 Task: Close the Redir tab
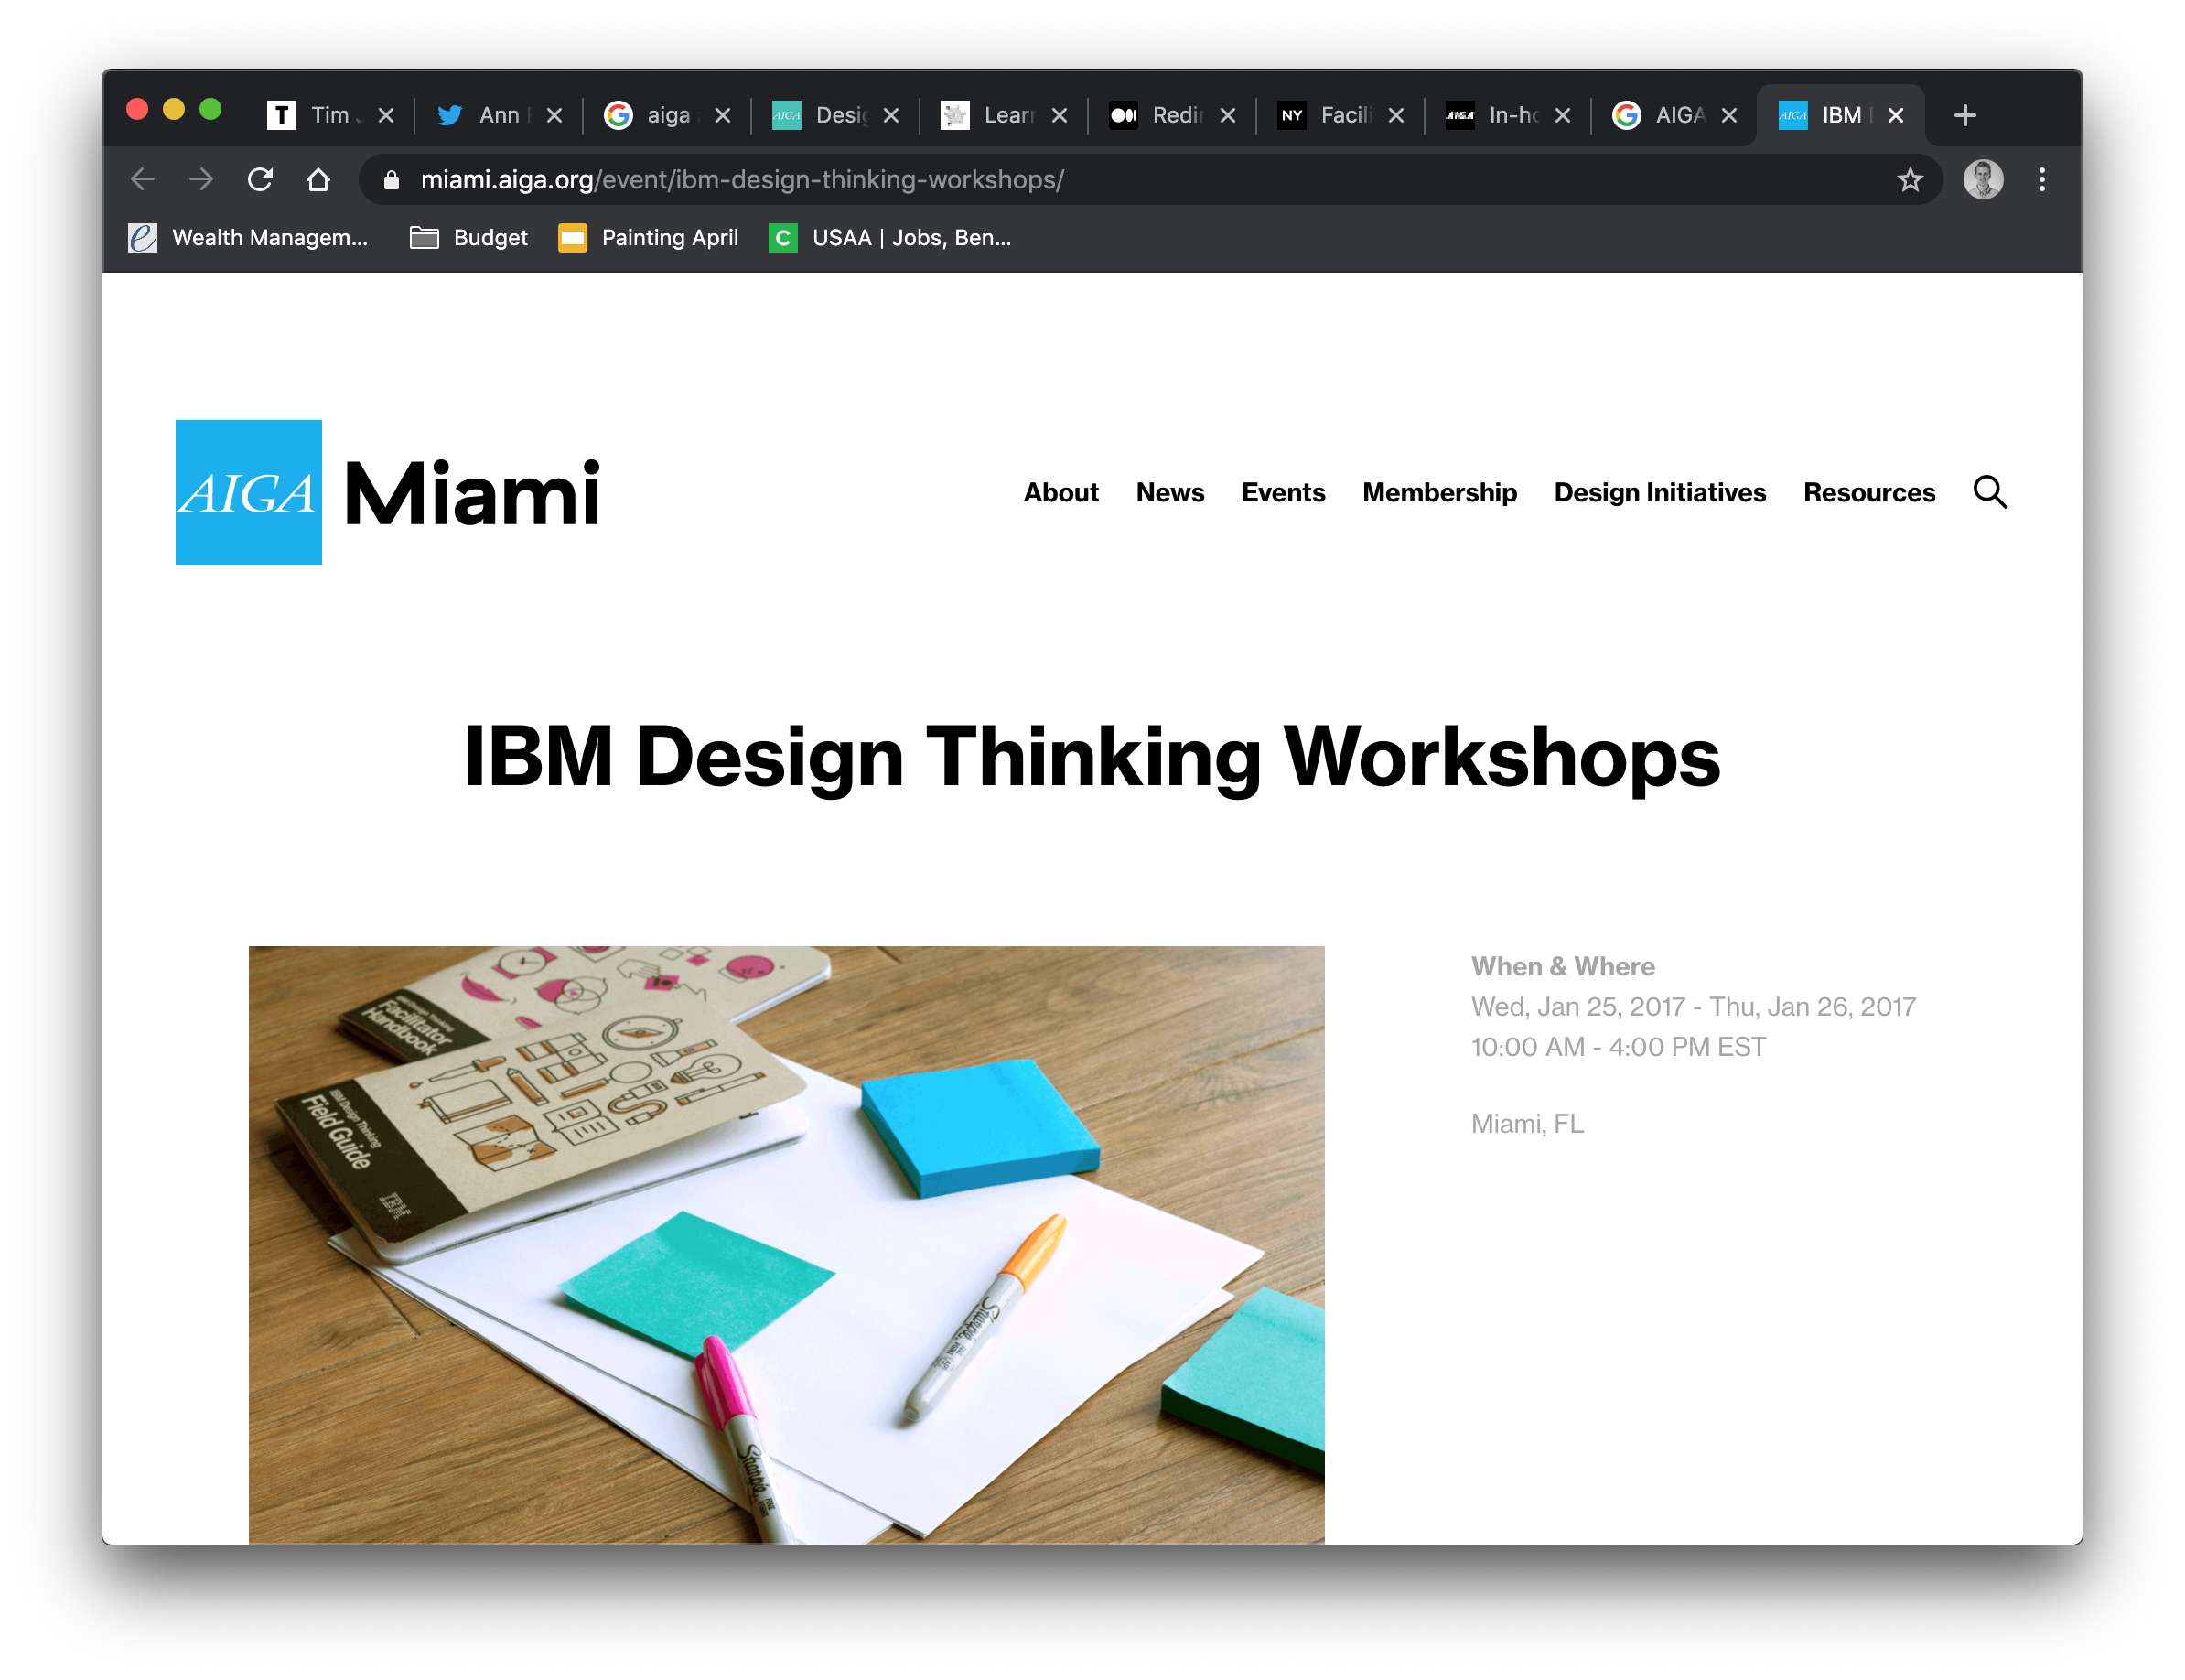1227,115
